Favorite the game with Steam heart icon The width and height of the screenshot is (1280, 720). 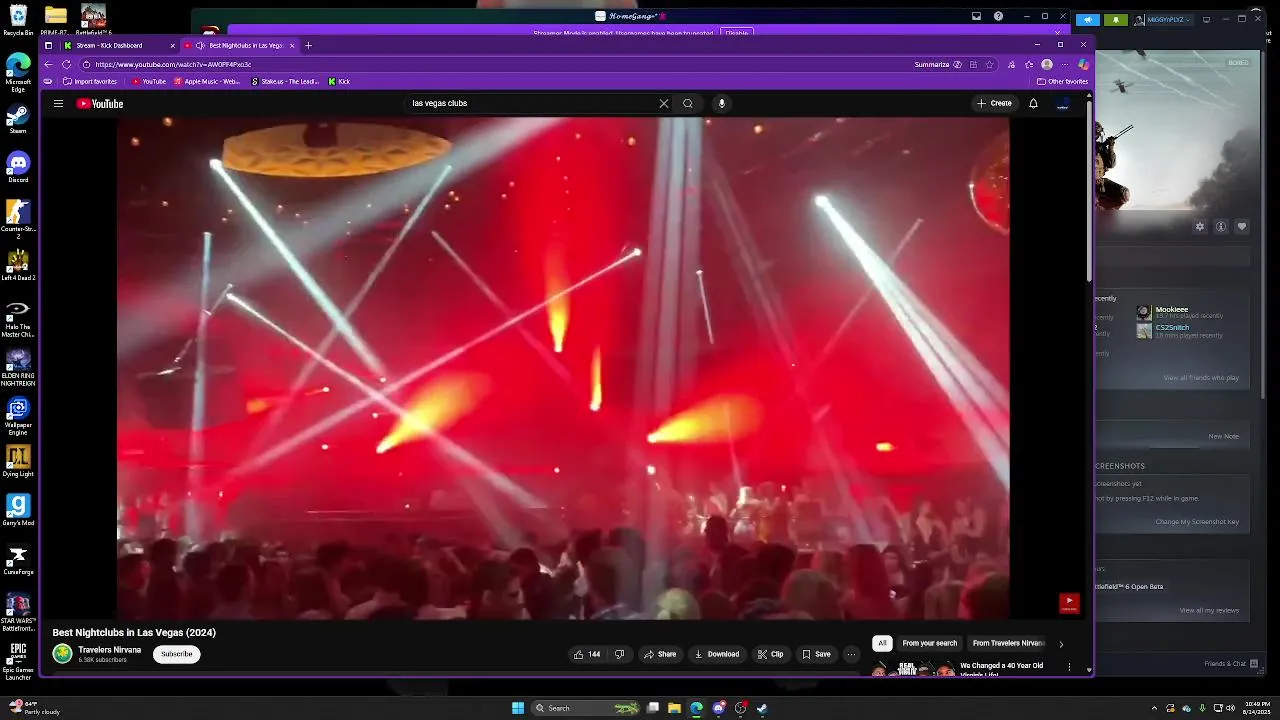tap(1242, 227)
